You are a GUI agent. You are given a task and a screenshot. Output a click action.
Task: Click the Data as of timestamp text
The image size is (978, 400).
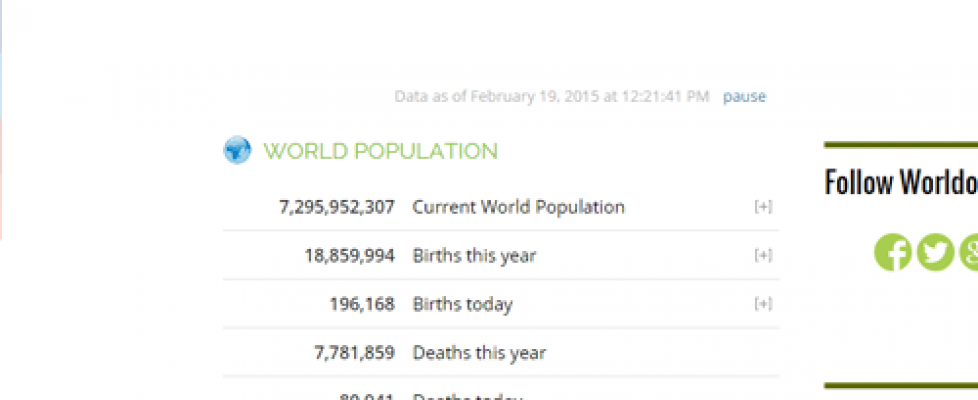click(x=551, y=97)
